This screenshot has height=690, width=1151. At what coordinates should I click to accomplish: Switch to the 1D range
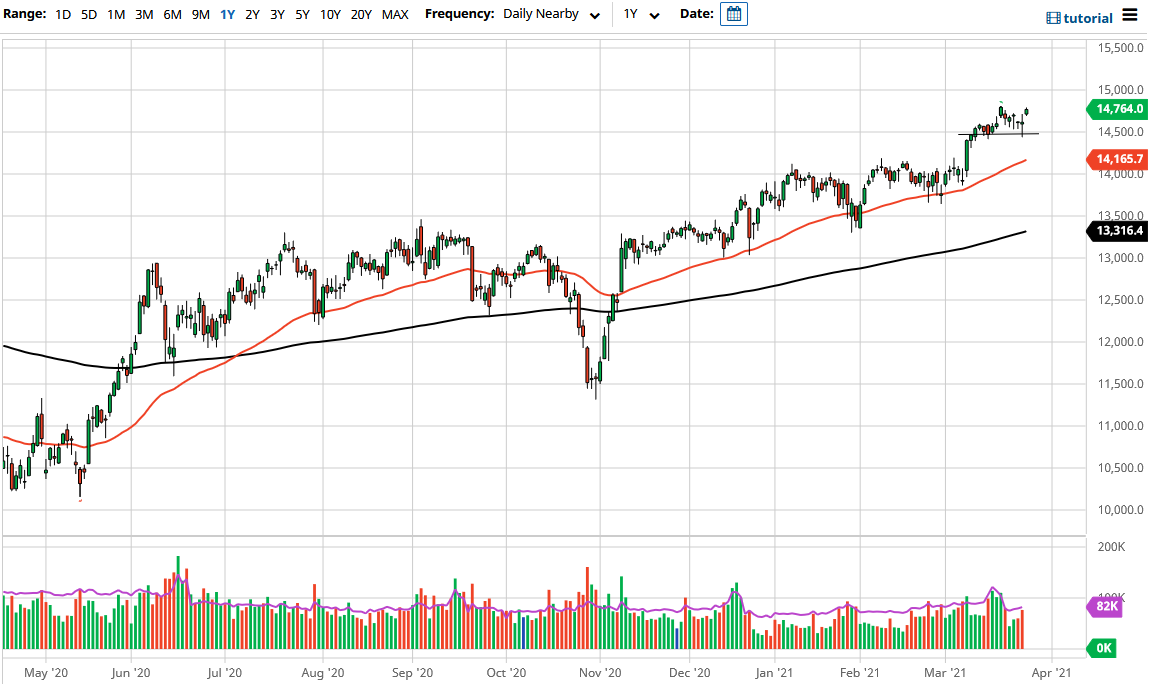63,15
